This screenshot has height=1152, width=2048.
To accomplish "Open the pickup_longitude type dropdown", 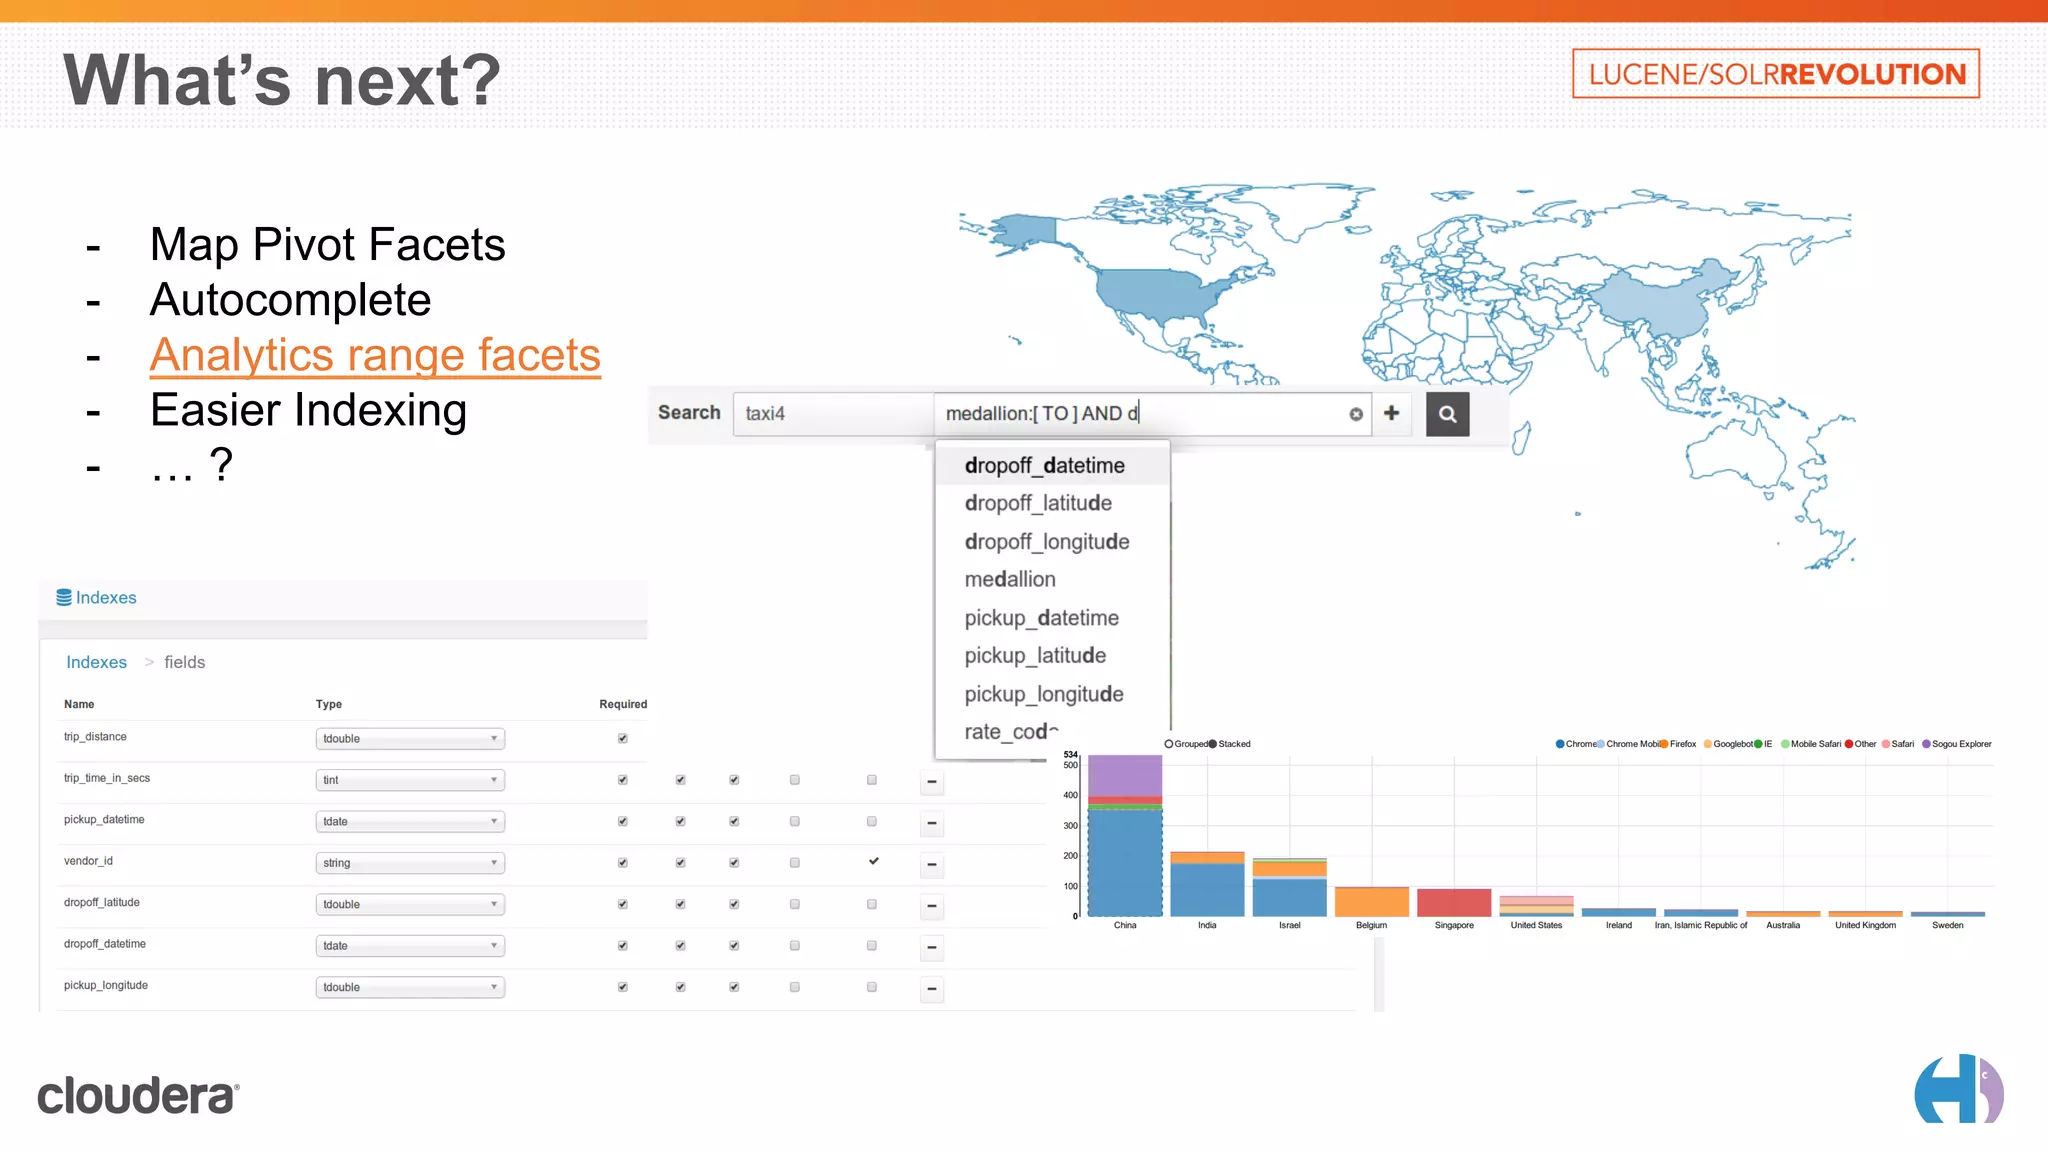I will click(410, 988).
